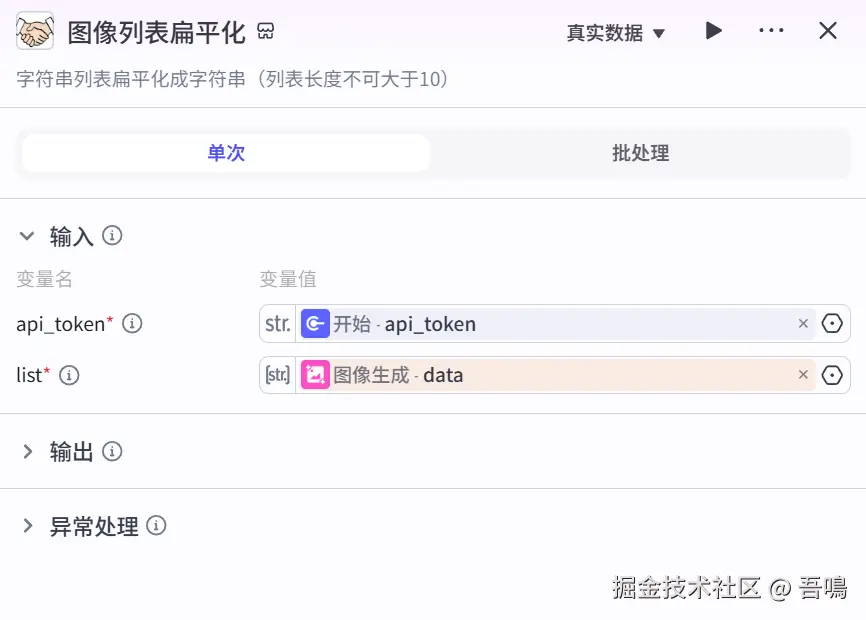Remove the 图像生成 data variable reference
Viewport: 866px width, 620px height.
(x=803, y=375)
